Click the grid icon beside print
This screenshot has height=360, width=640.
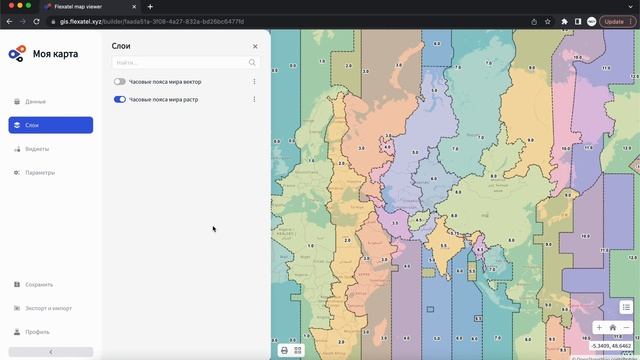[298, 350]
